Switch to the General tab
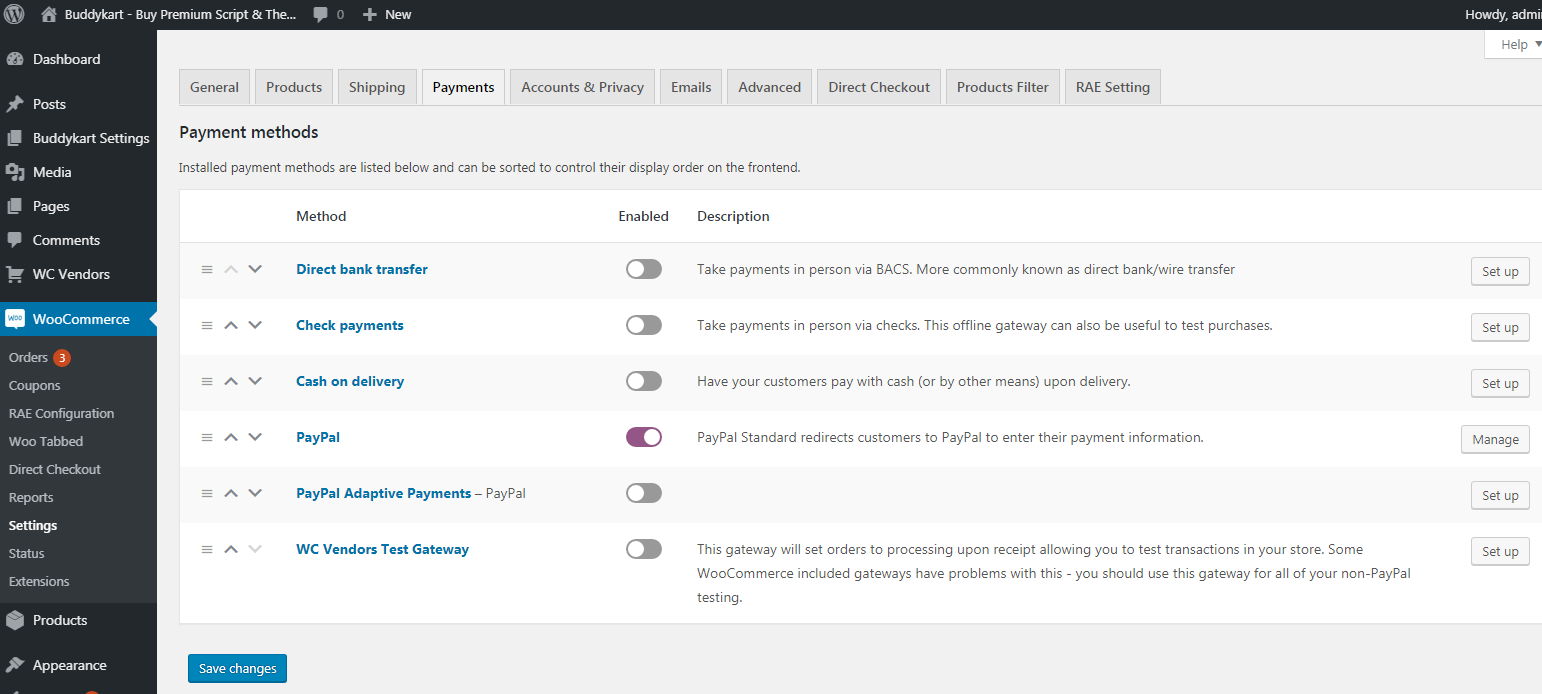 point(214,87)
